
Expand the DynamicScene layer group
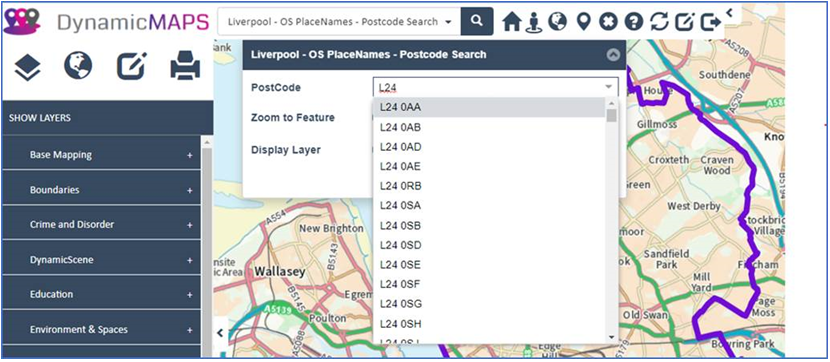pos(101,260)
